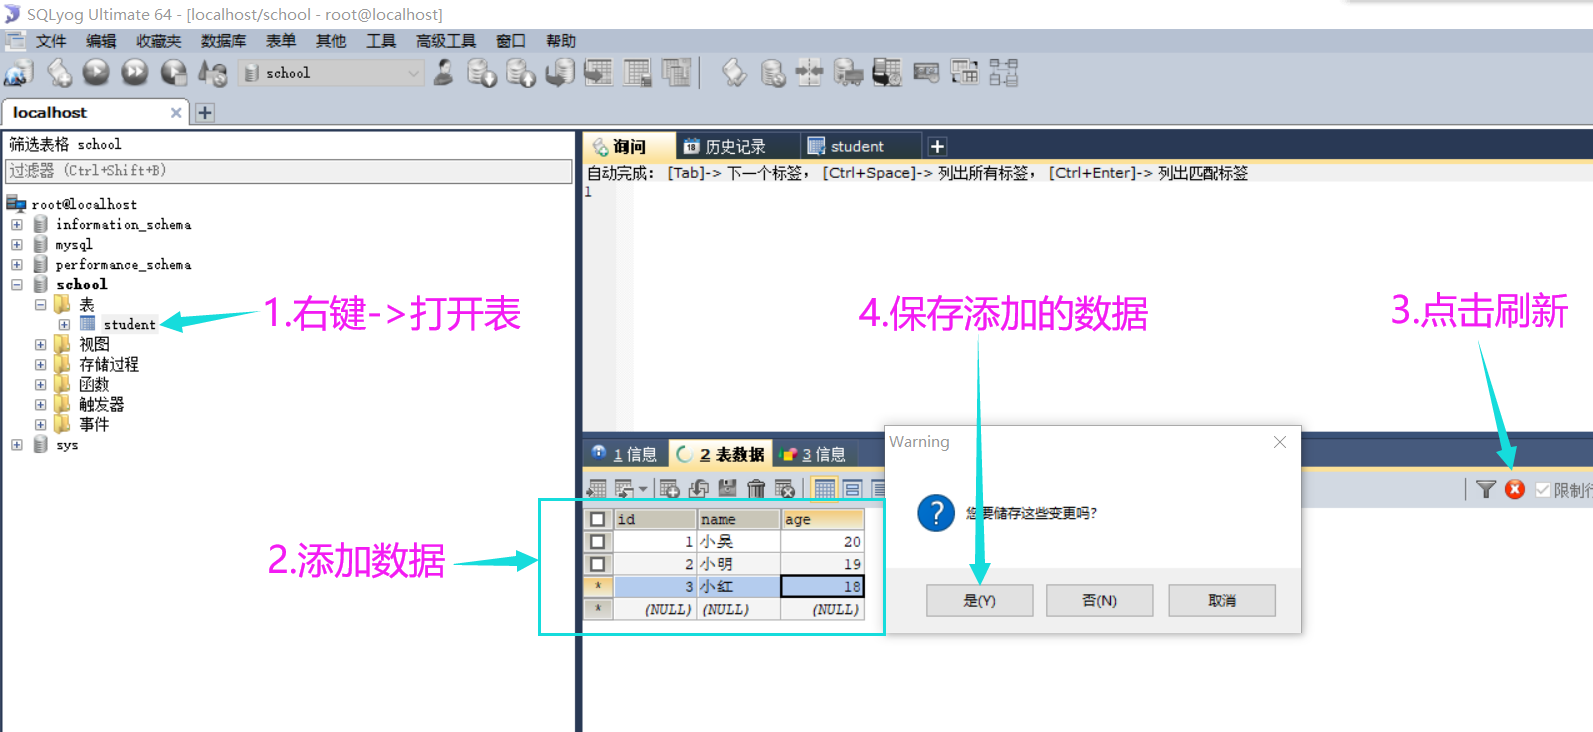
Task: Expand the student table node
Action: click(x=65, y=325)
